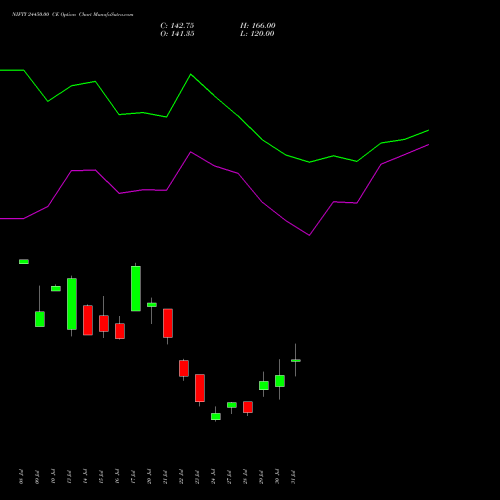The height and width of the screenshot is (500, 500).
Task: Click the 21 Jul red candlestick
Action: point(168,323)
